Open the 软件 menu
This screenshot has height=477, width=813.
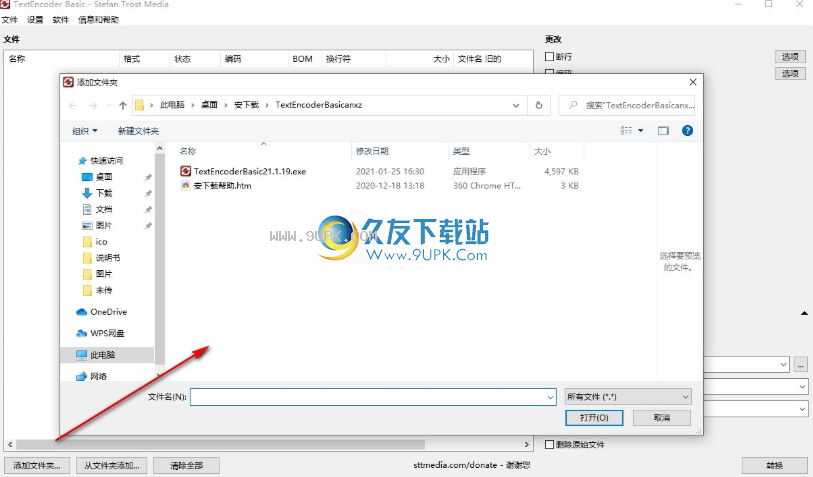pyautogui.click(x=61, y=20)
